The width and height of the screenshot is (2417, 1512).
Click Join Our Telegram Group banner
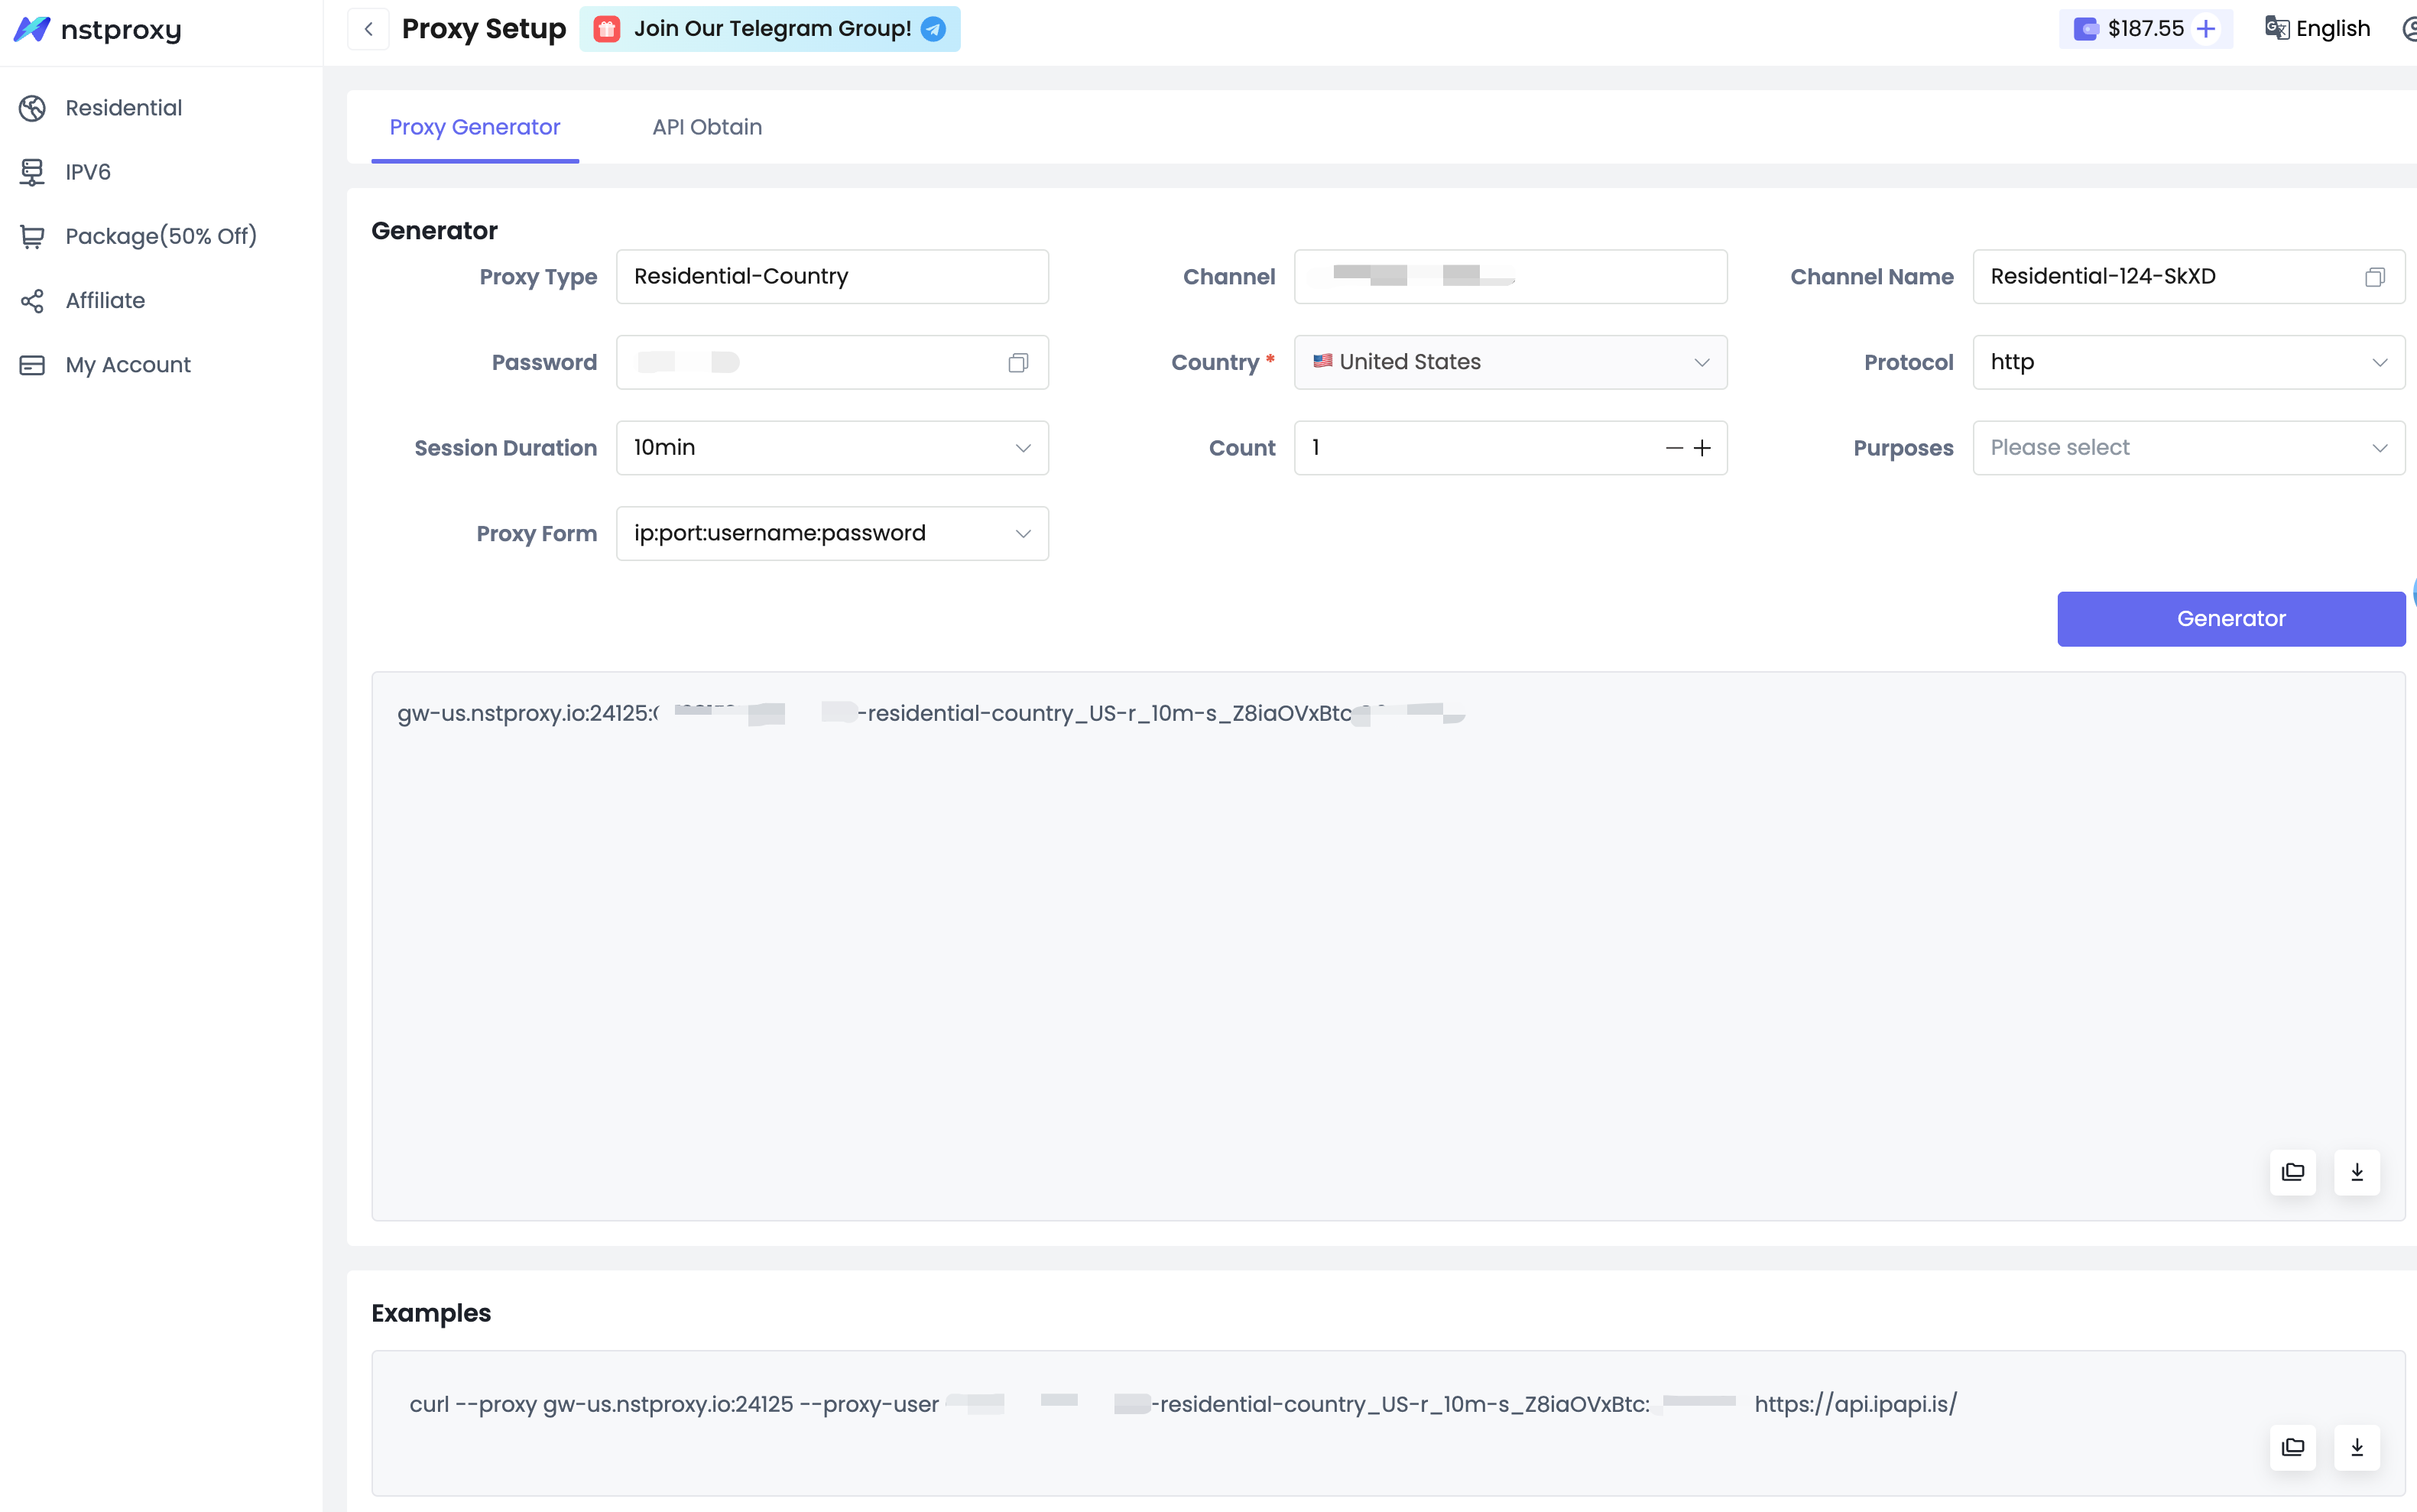coord(770,29)
